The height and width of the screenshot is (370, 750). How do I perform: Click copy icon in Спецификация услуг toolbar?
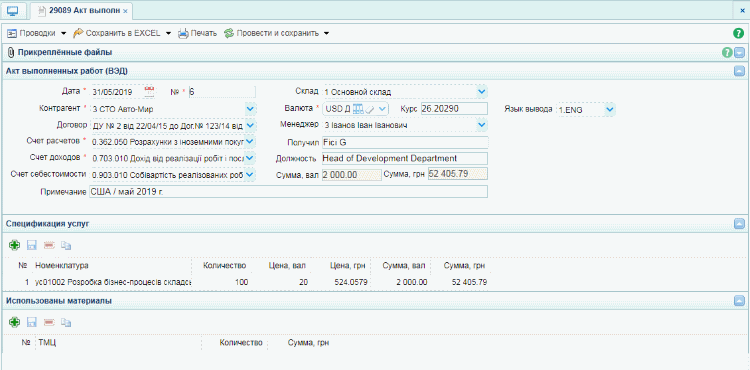point(66,246)
